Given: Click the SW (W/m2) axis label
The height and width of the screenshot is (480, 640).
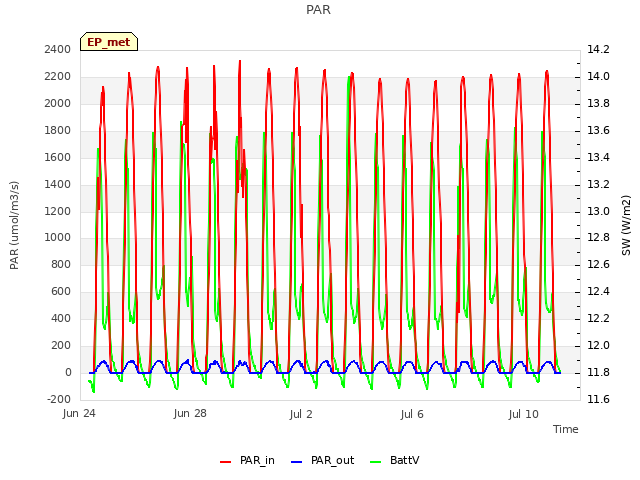Looking at the screenshot, I should click(x=626, y=225).
